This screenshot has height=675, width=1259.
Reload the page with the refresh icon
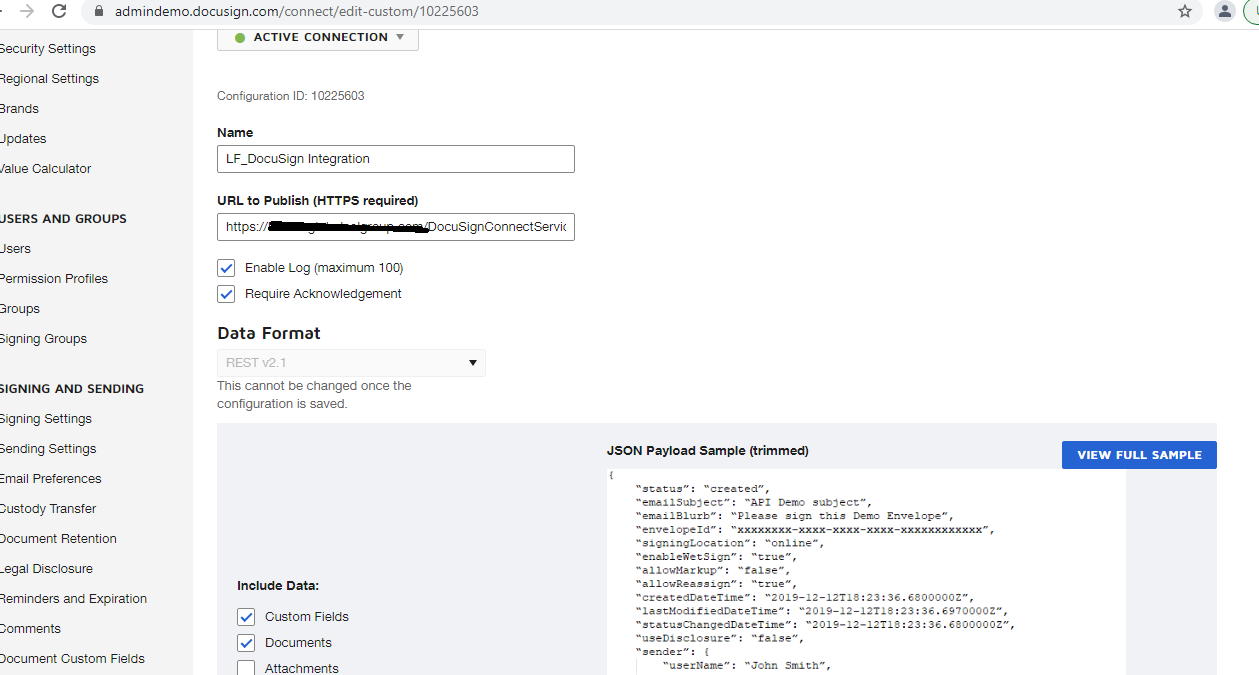click(x=59, y=11)
